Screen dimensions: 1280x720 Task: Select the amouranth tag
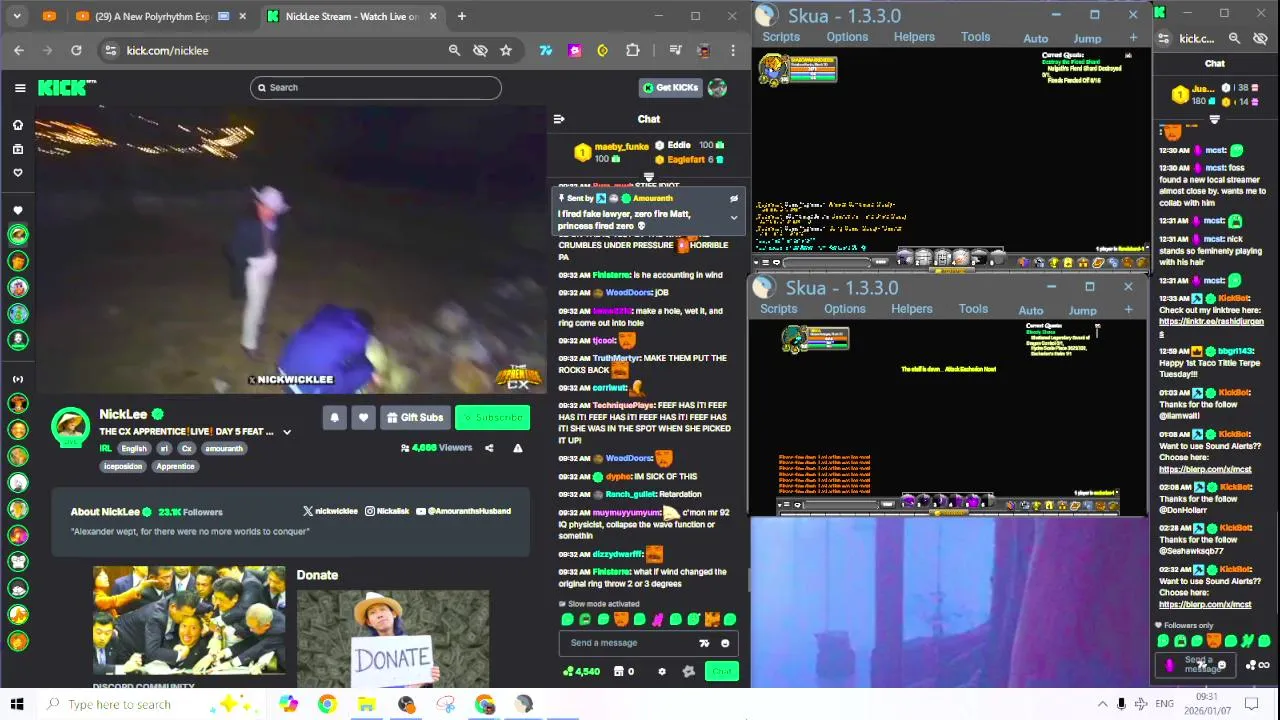tap(224, 449)
